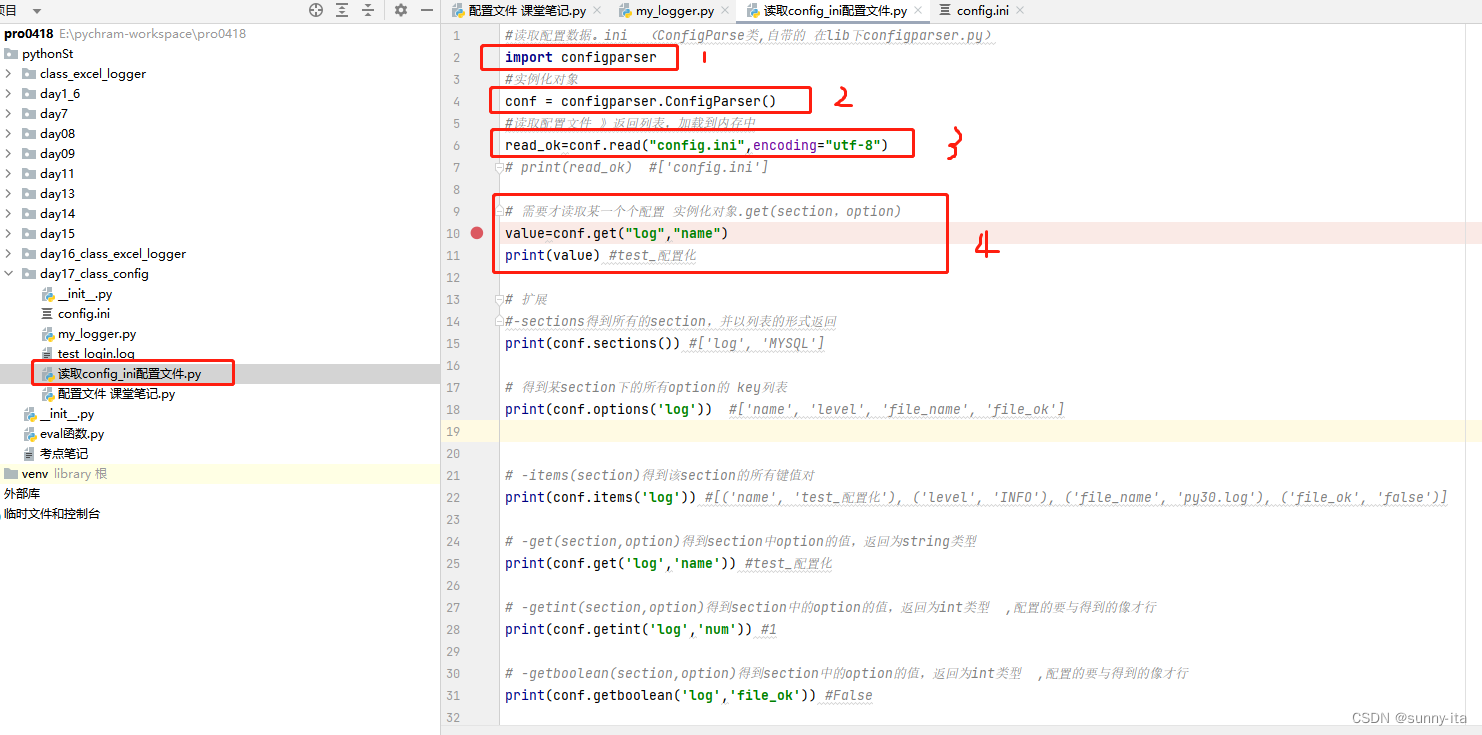Click the config.ini tab file icon
Viewport: 1482px width, 735px height.
point(945,11)
